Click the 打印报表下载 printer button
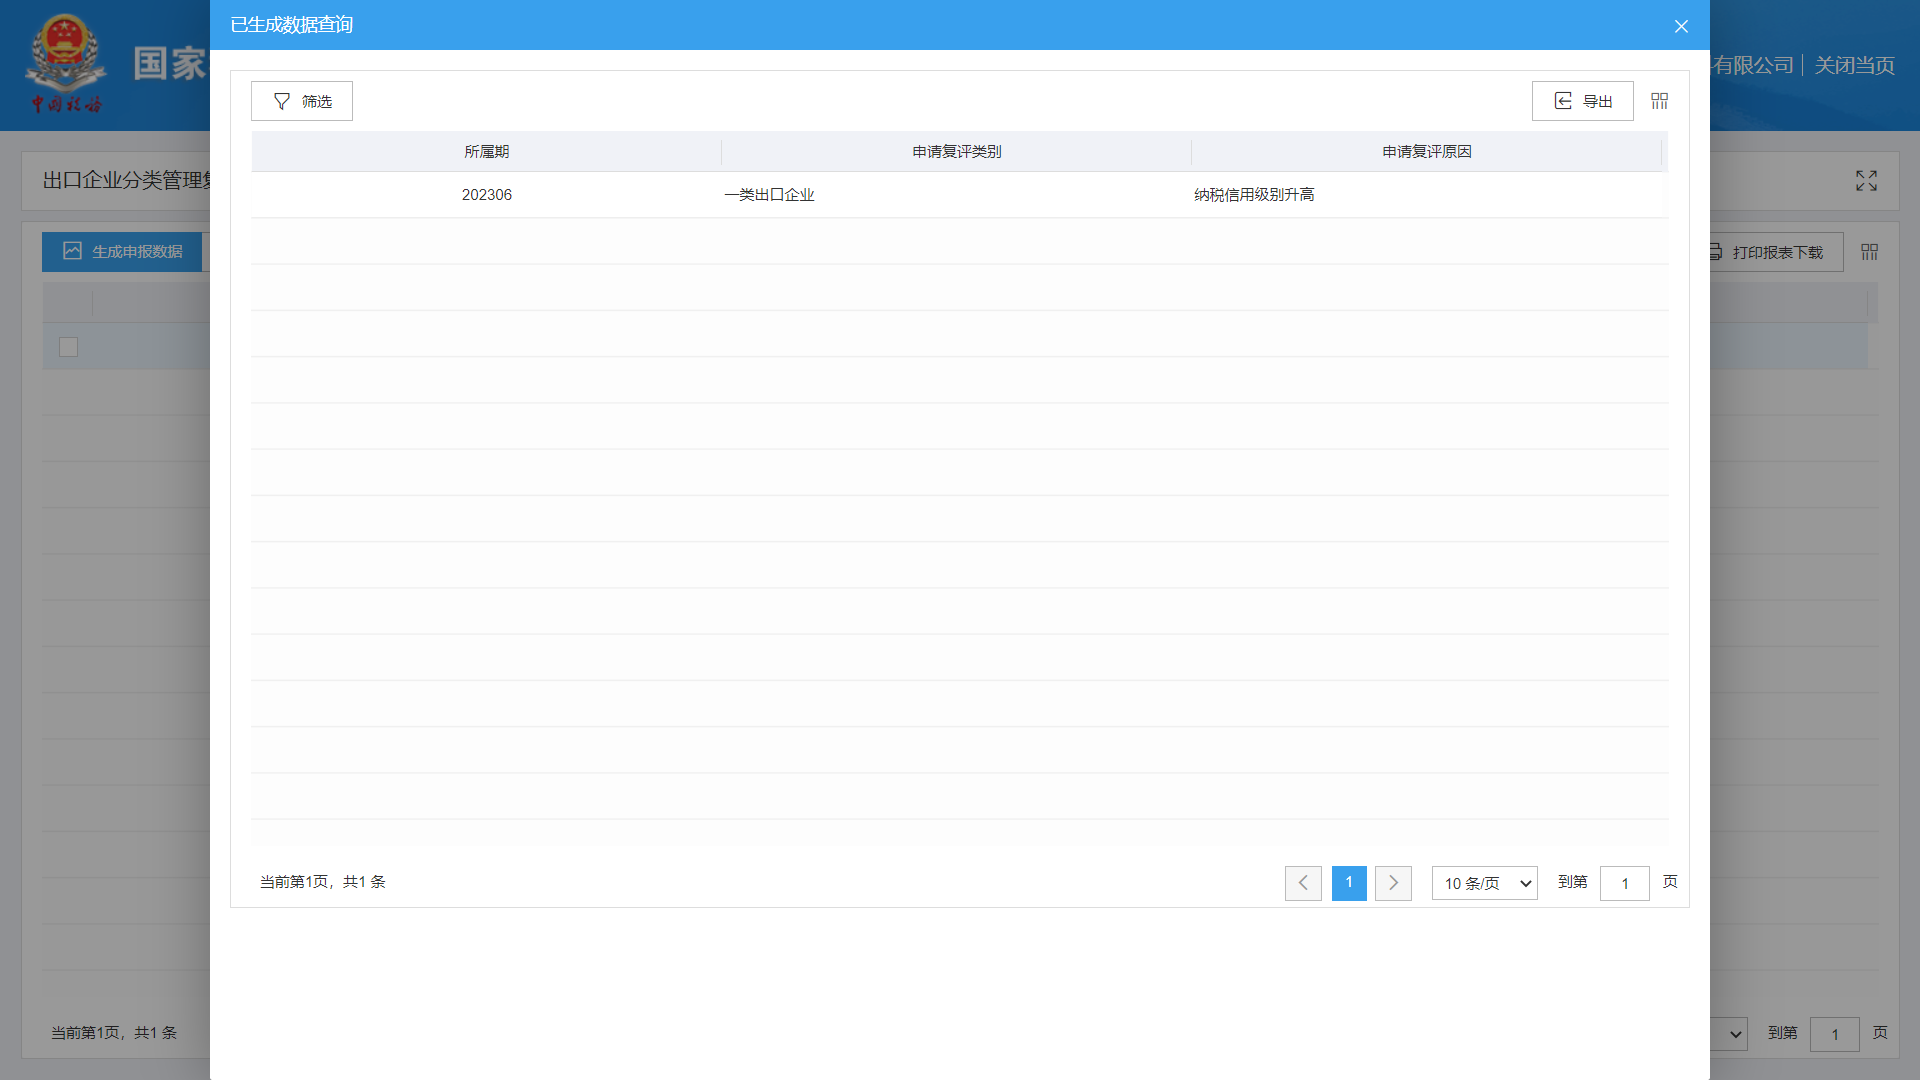 1775,252
